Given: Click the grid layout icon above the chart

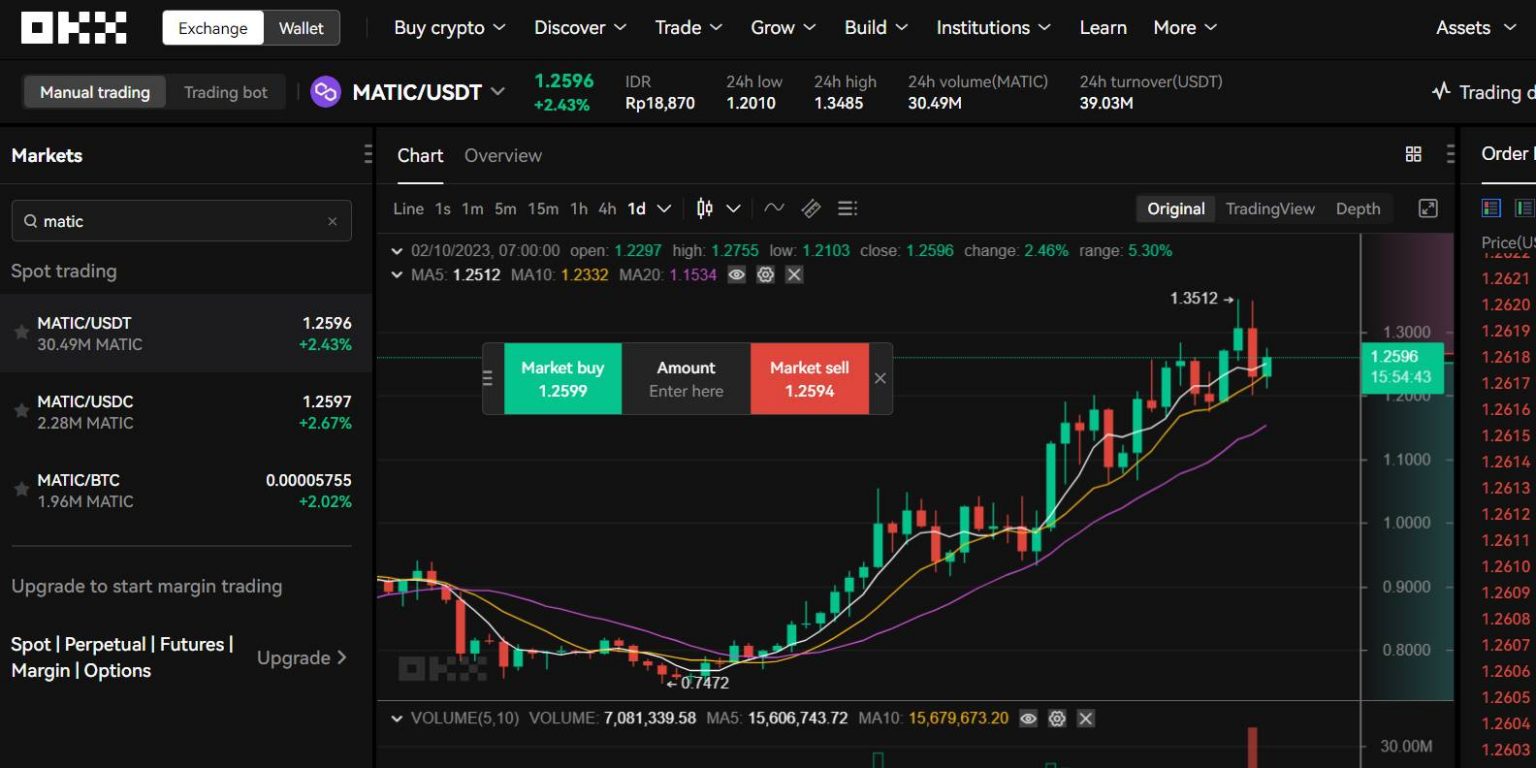Looking at the screenshot, I should [x=1413, y=154].
